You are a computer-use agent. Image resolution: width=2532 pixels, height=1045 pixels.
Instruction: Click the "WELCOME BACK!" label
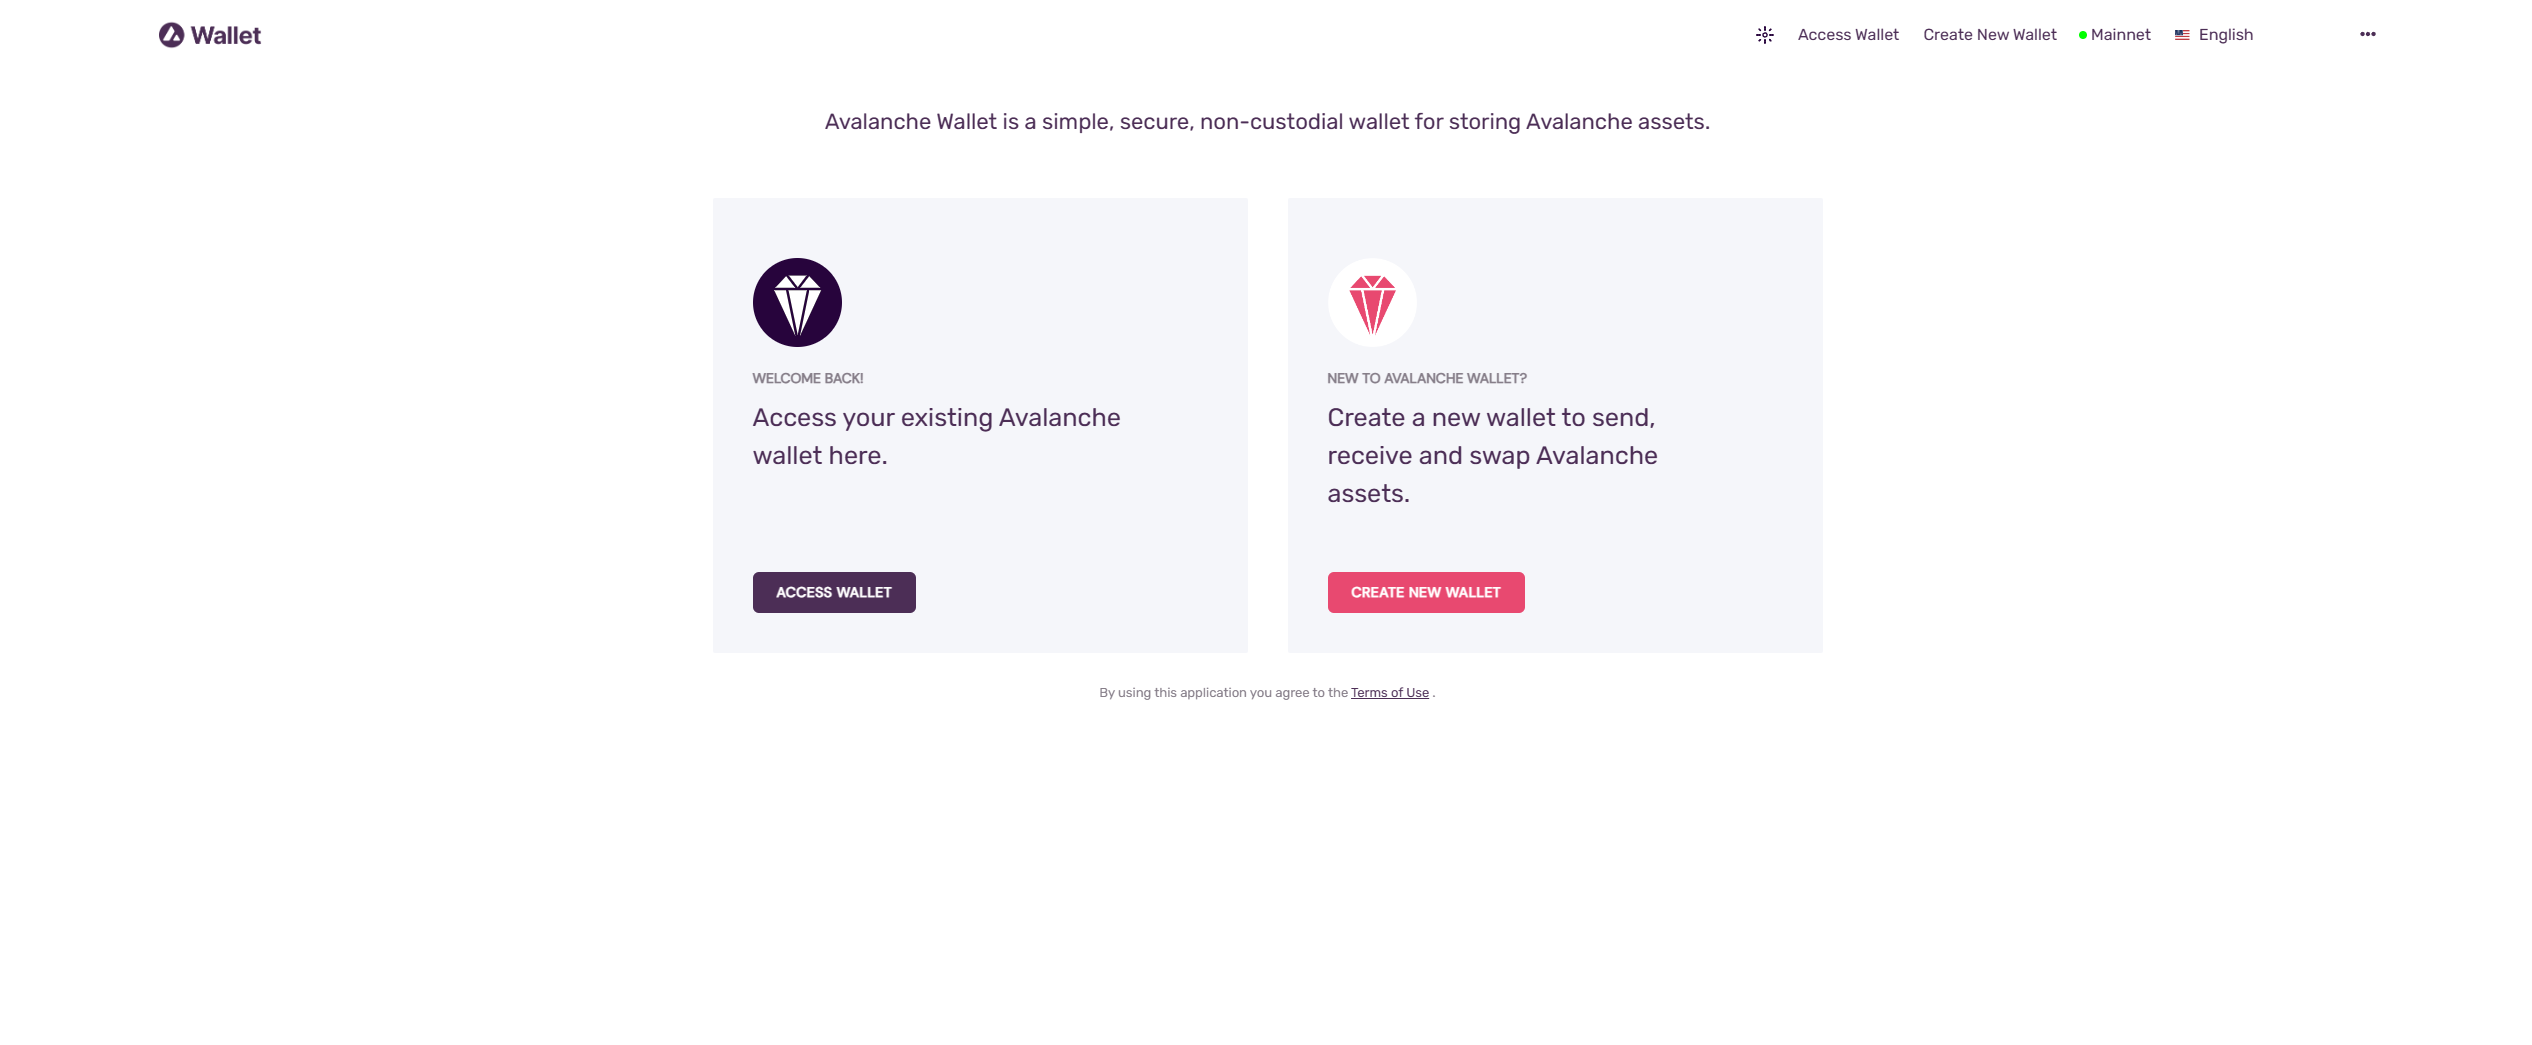tap(808, 379)
